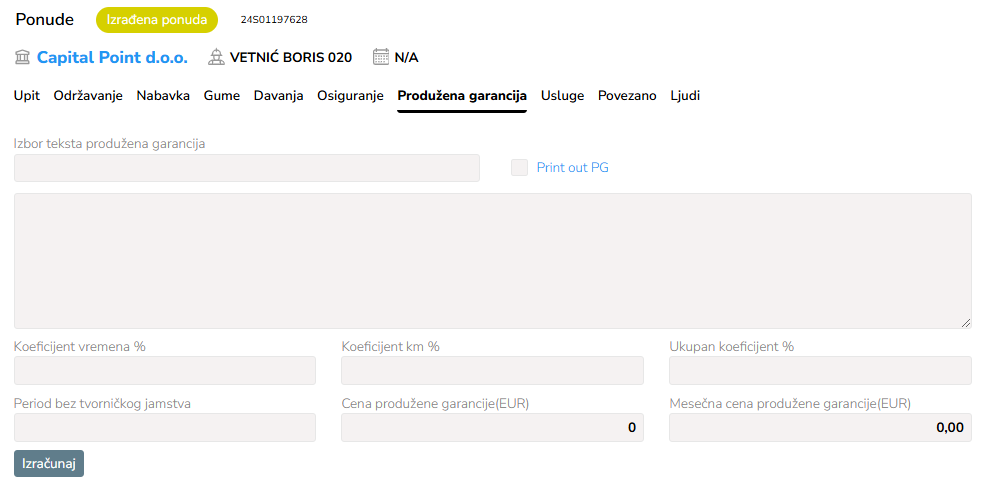The height and width of the screenshot is (482, 989).
Task: Click the Izrađena ponuda status badge
Action: (157, 20)
